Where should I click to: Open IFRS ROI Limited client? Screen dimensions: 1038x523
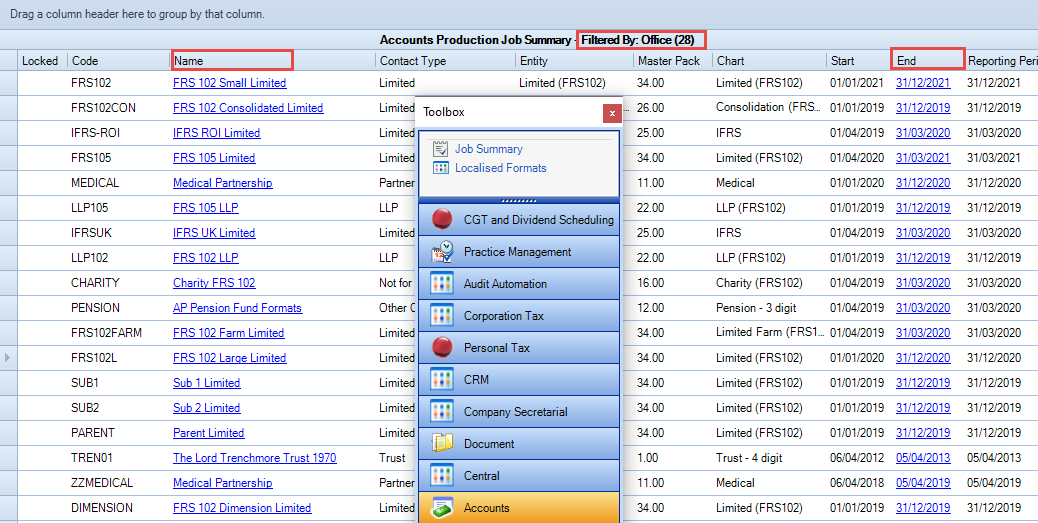pyautogui.click(x=216, y=133)
